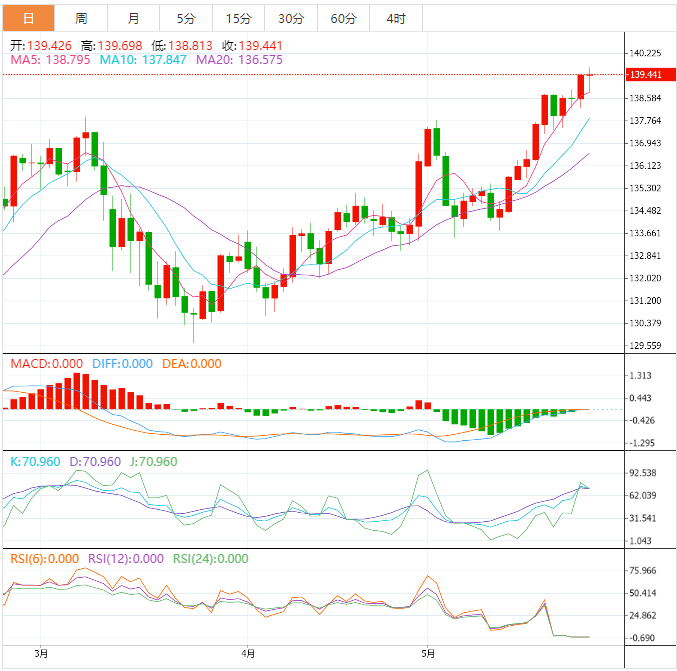Click the DIFF value label

(122, 364)
